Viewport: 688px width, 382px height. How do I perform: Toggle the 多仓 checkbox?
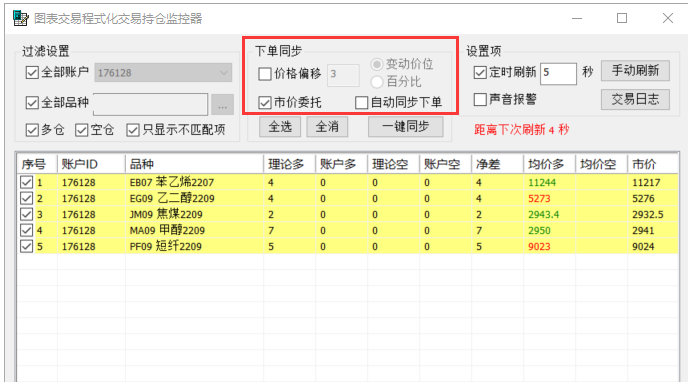coord(32,130)
